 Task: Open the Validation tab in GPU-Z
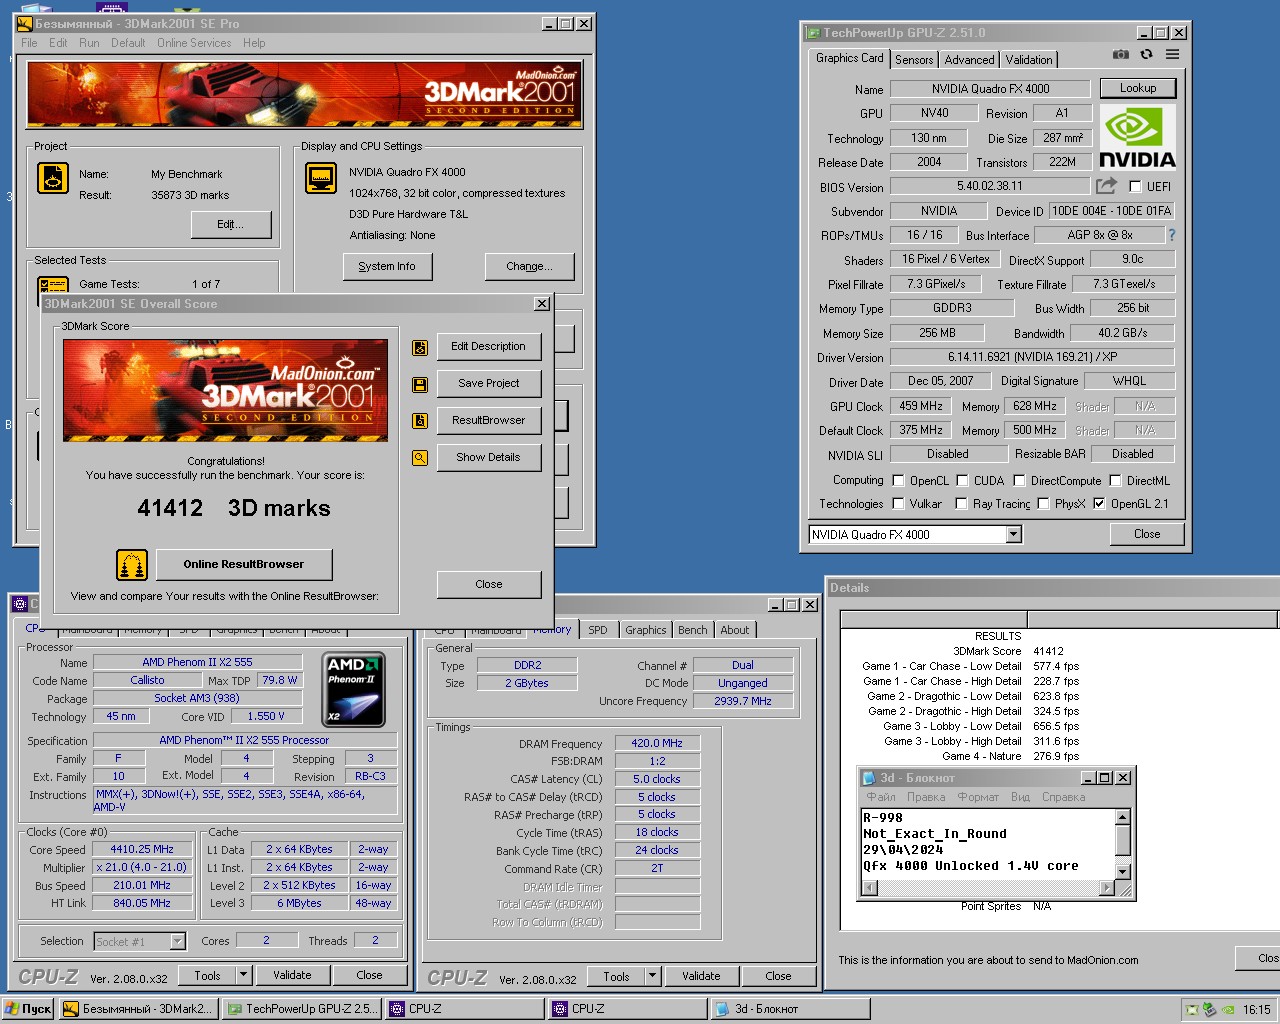click(x=1029, y=60)
